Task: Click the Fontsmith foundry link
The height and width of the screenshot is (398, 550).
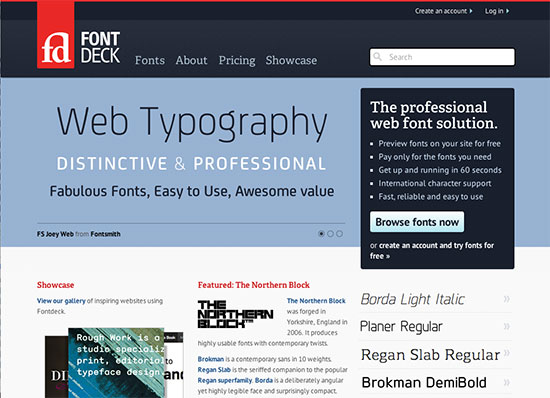Action: [x=105, y=234]
